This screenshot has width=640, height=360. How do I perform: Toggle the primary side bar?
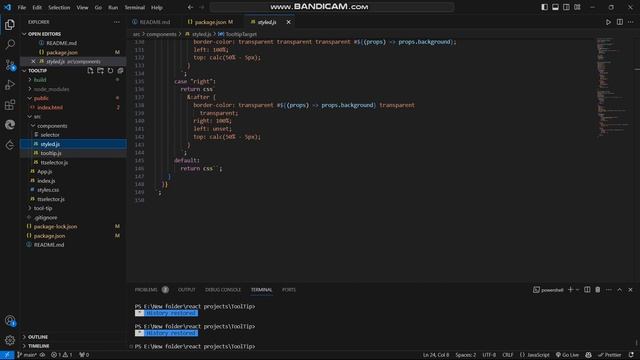pos(544,7)
